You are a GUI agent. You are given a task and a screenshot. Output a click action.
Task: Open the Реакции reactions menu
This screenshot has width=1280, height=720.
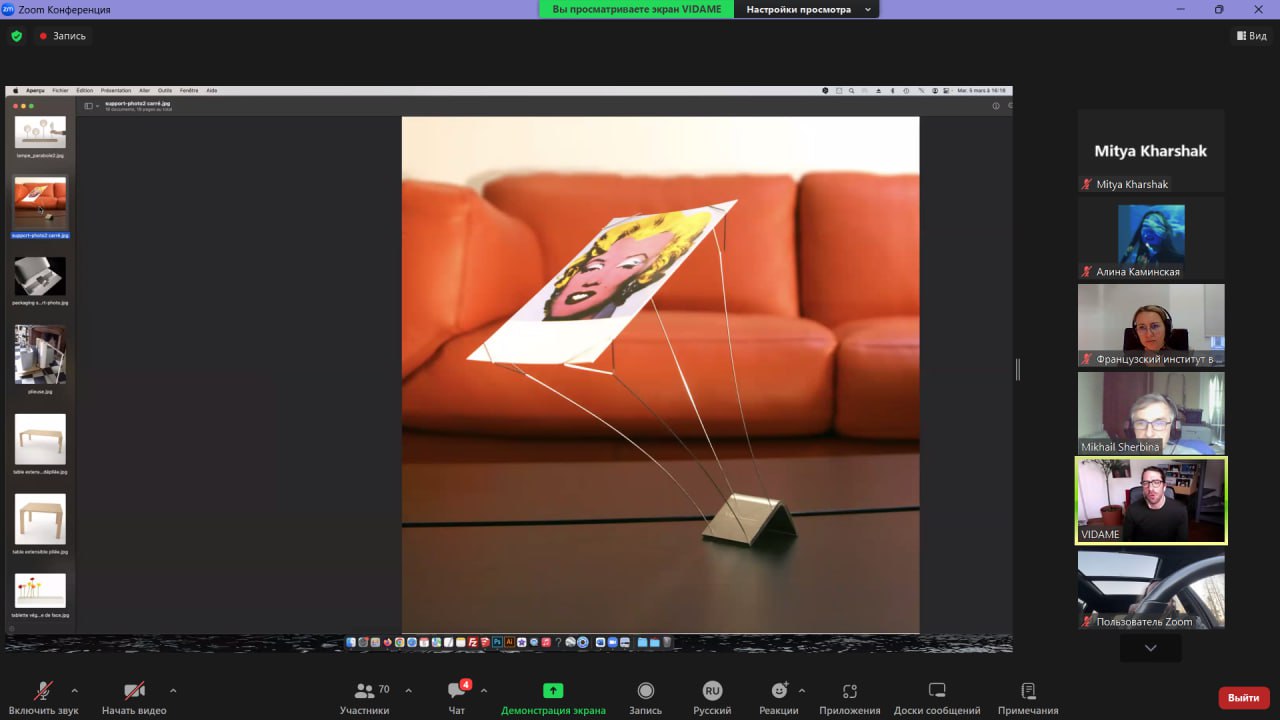click(779, 698)
